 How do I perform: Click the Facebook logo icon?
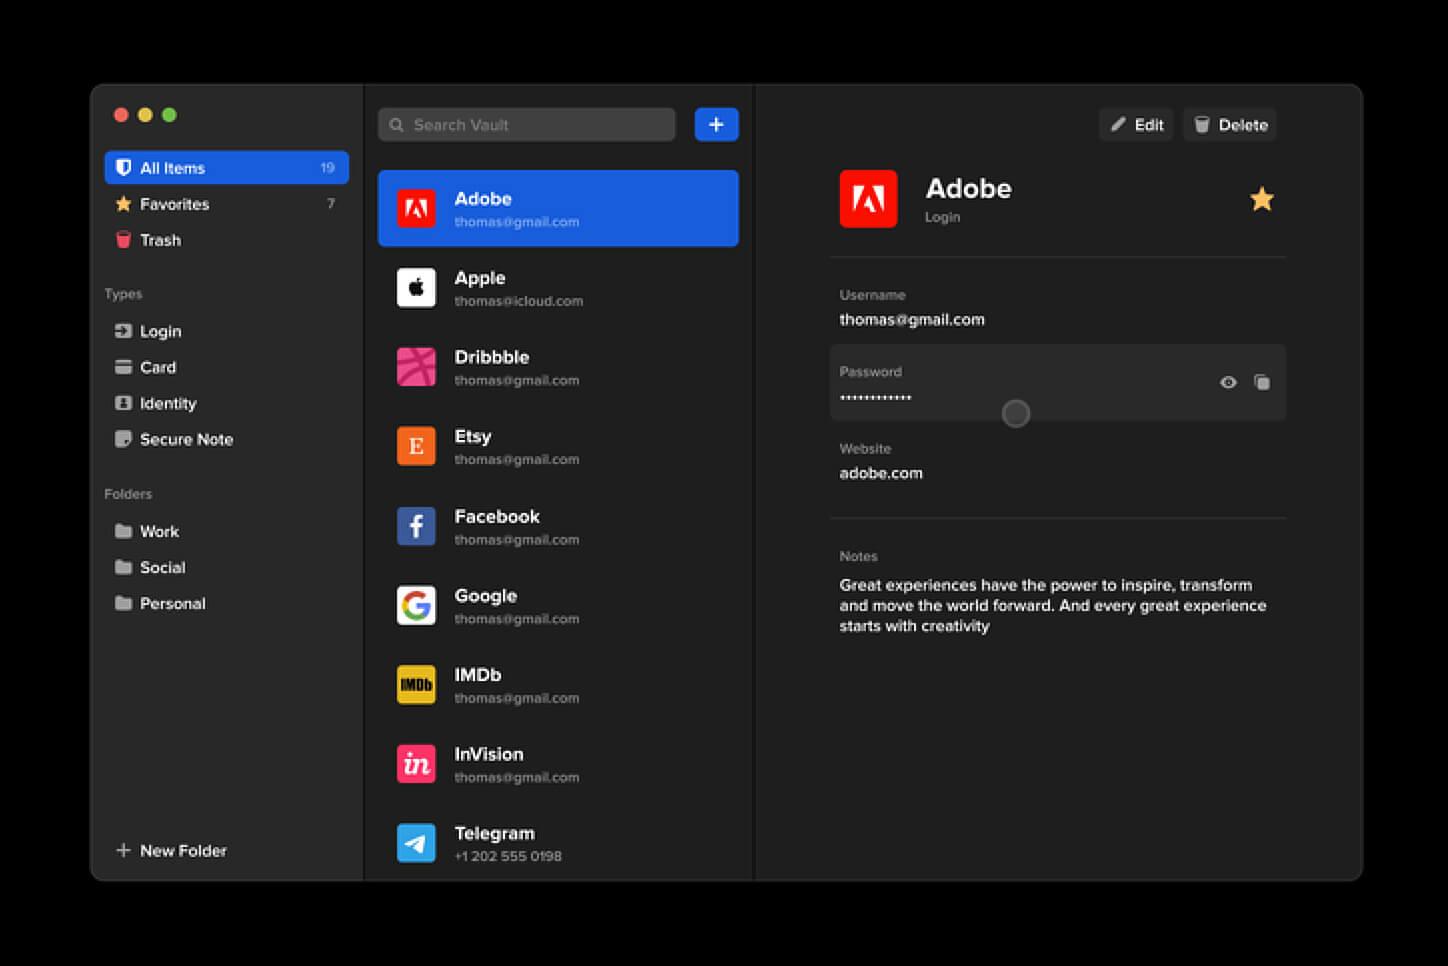(416, 526)
